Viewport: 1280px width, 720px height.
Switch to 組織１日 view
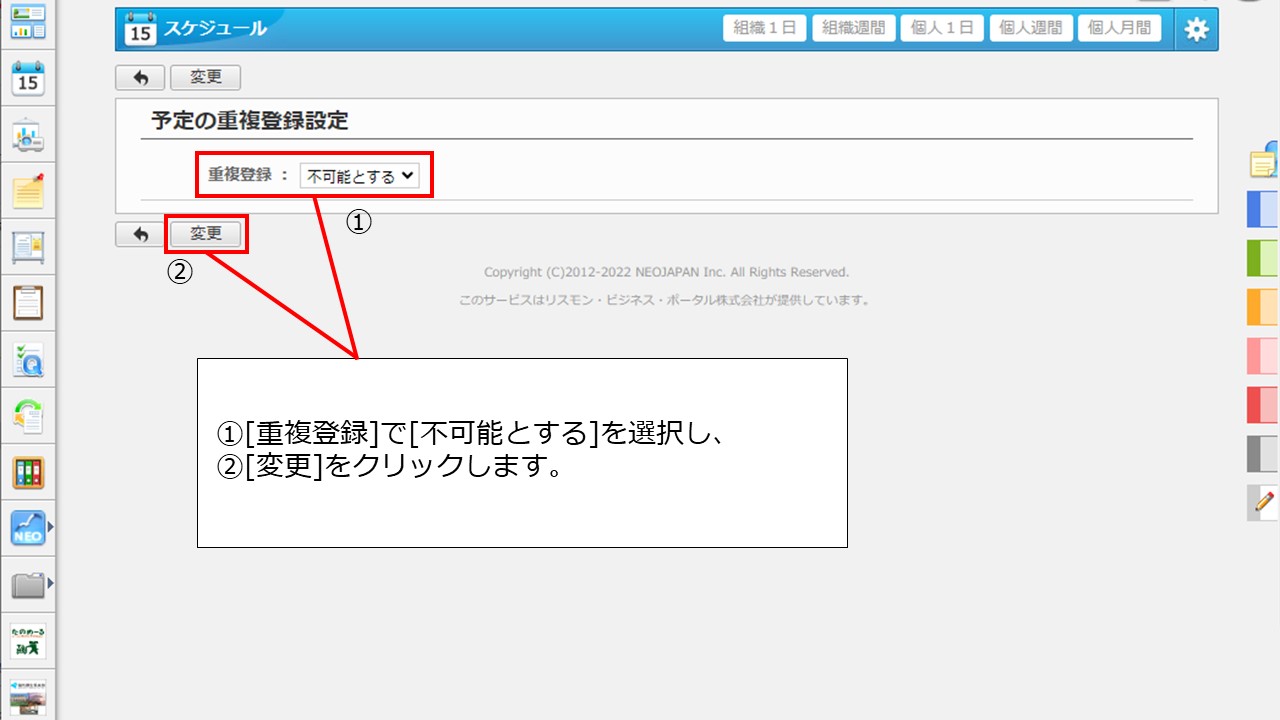pyautogui.click(x=765, y=28)
